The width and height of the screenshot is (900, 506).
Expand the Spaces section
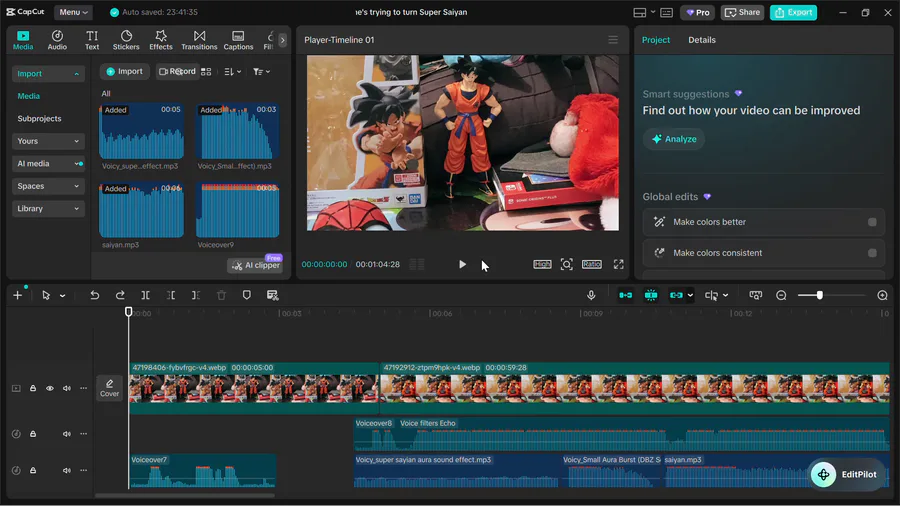pos(48,186)
